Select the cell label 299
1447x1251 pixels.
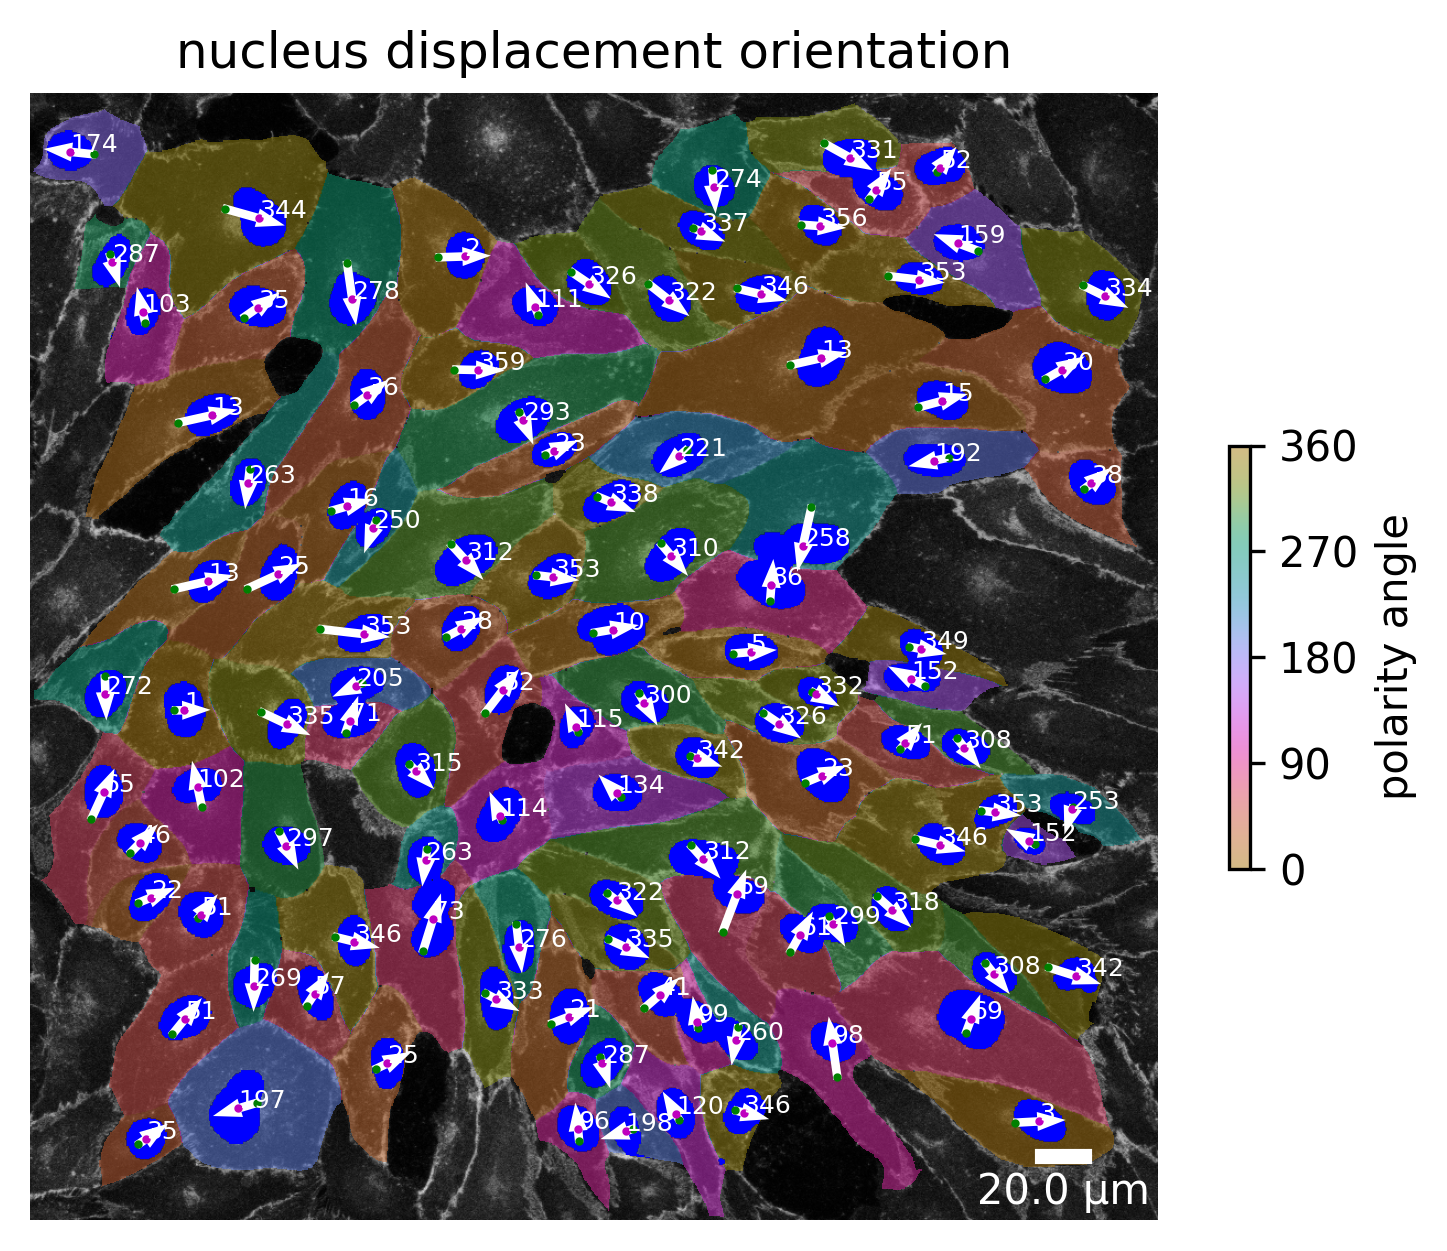pos(857,916)
